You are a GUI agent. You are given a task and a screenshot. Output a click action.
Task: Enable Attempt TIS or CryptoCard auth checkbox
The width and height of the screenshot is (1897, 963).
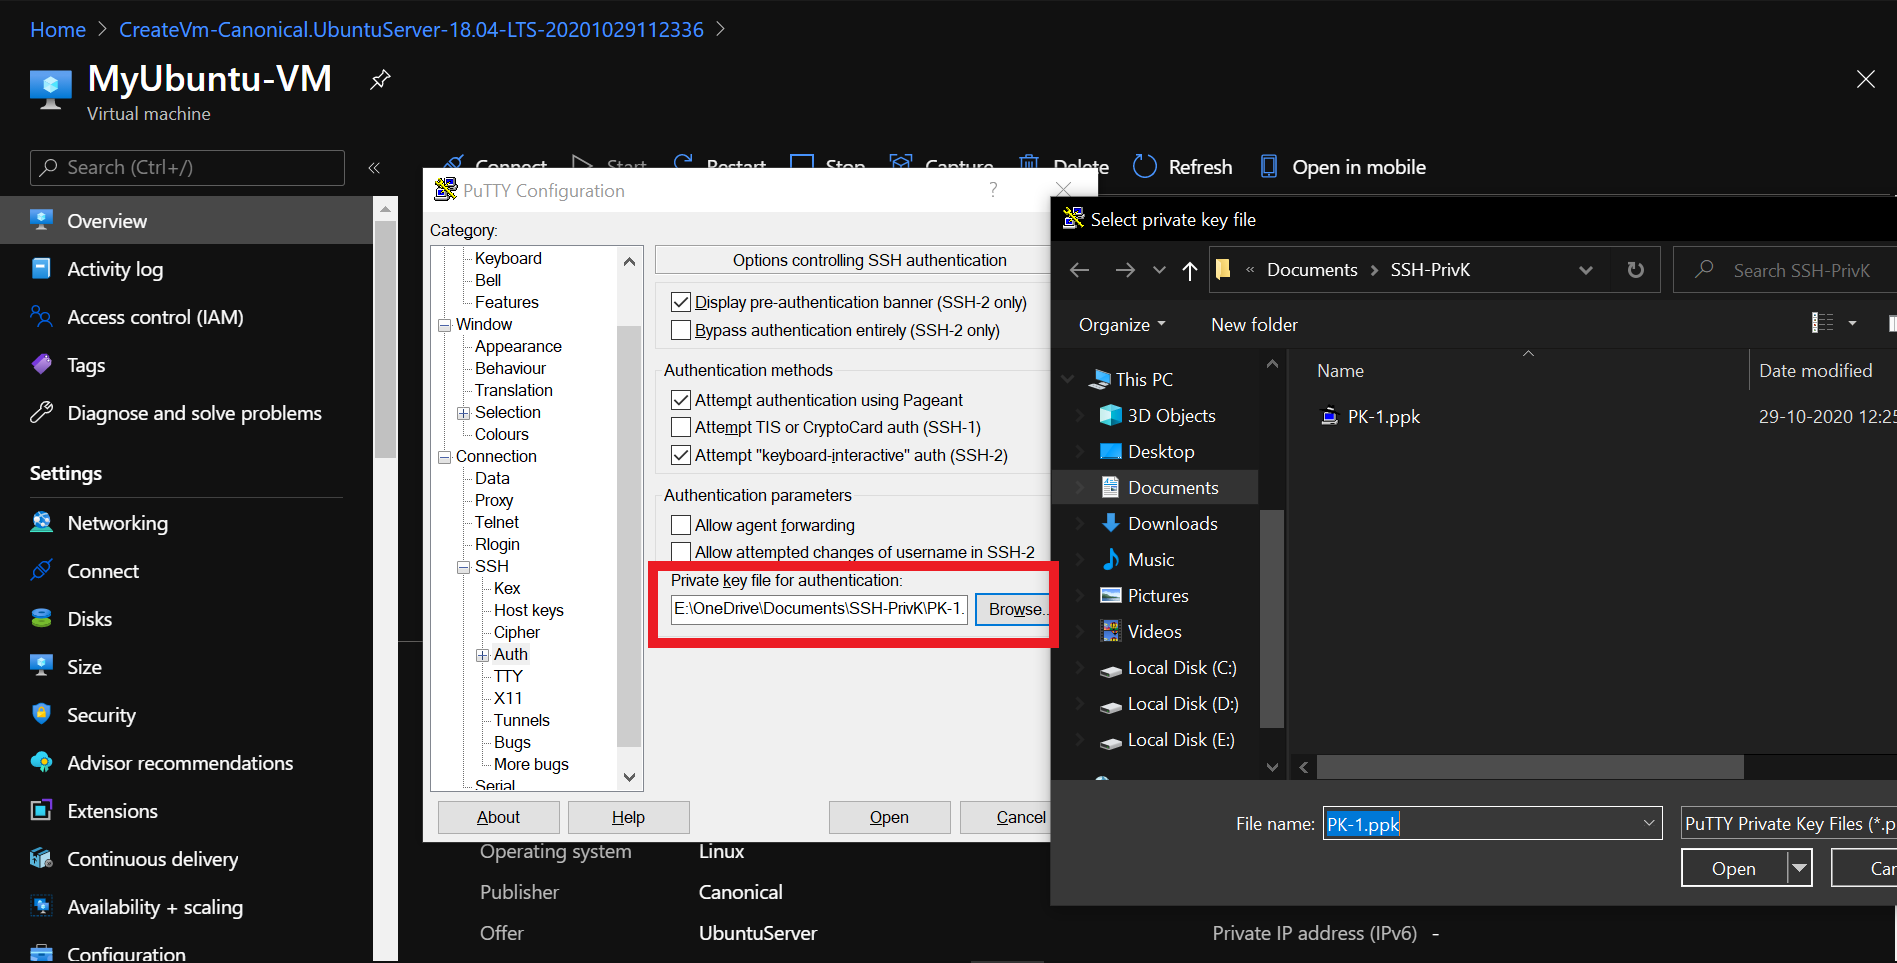pos(681,427)
